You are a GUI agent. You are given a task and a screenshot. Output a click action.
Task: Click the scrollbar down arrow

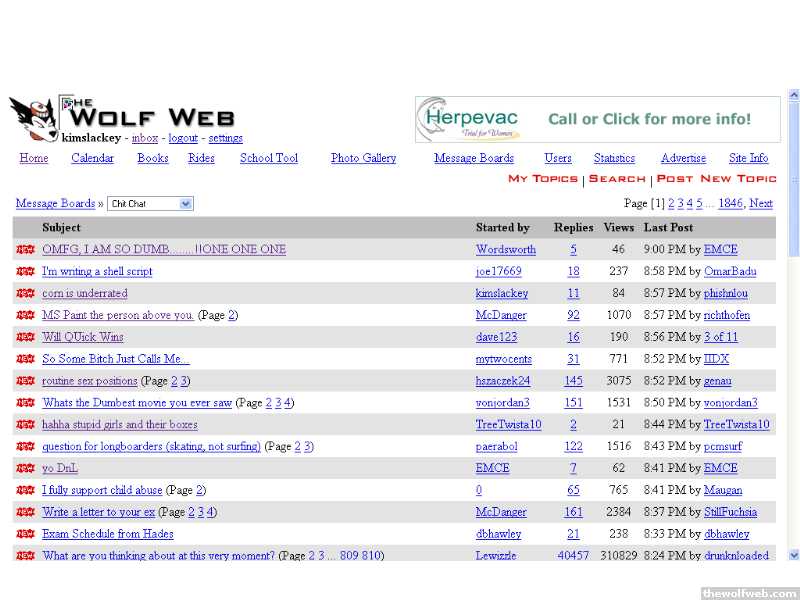tap(794, 554)
